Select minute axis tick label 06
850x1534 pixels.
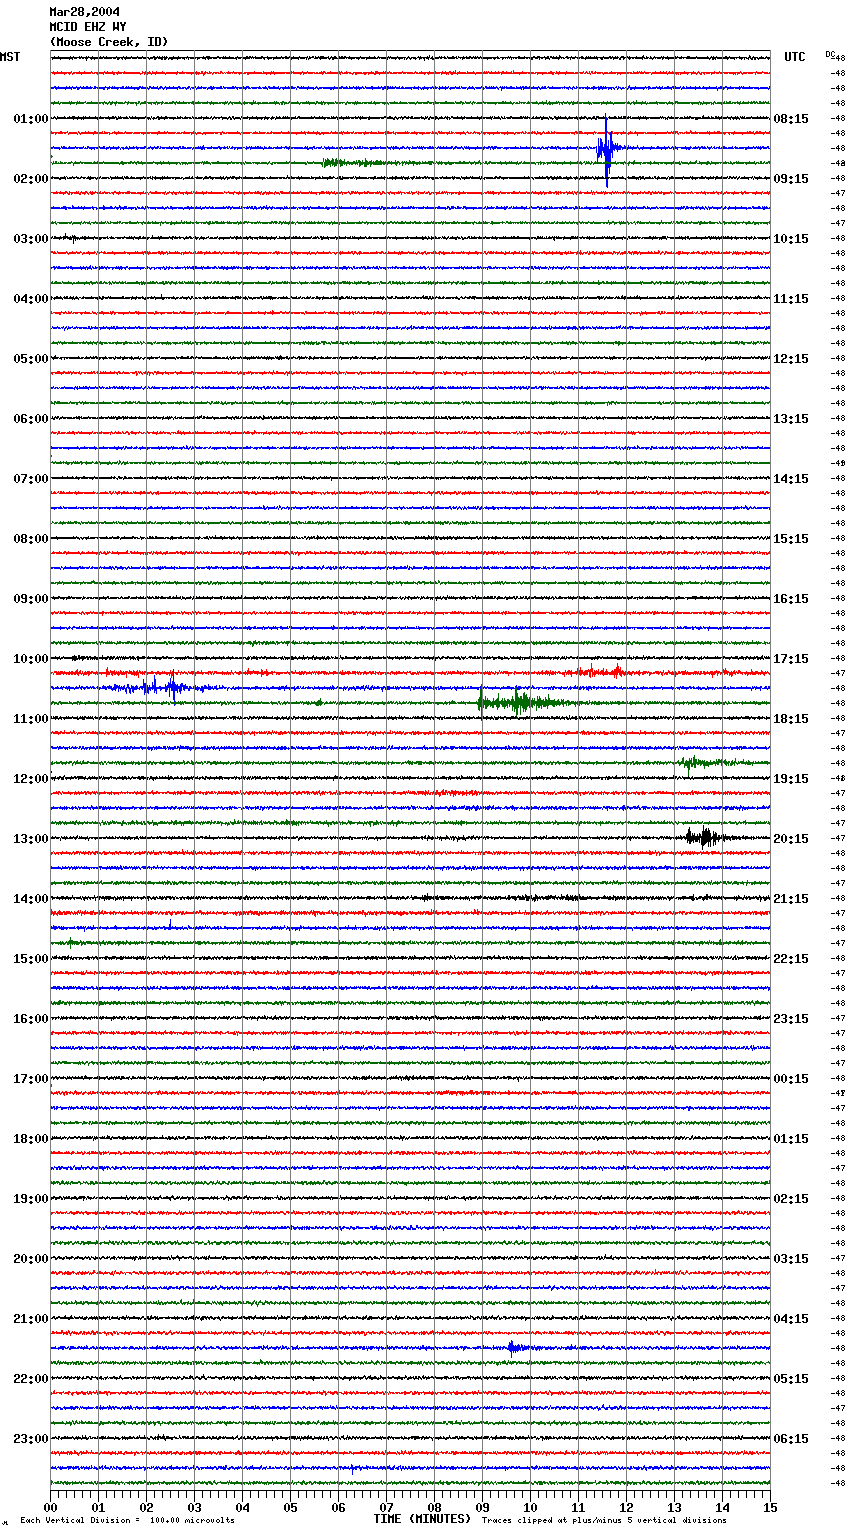click(338, 1508)
